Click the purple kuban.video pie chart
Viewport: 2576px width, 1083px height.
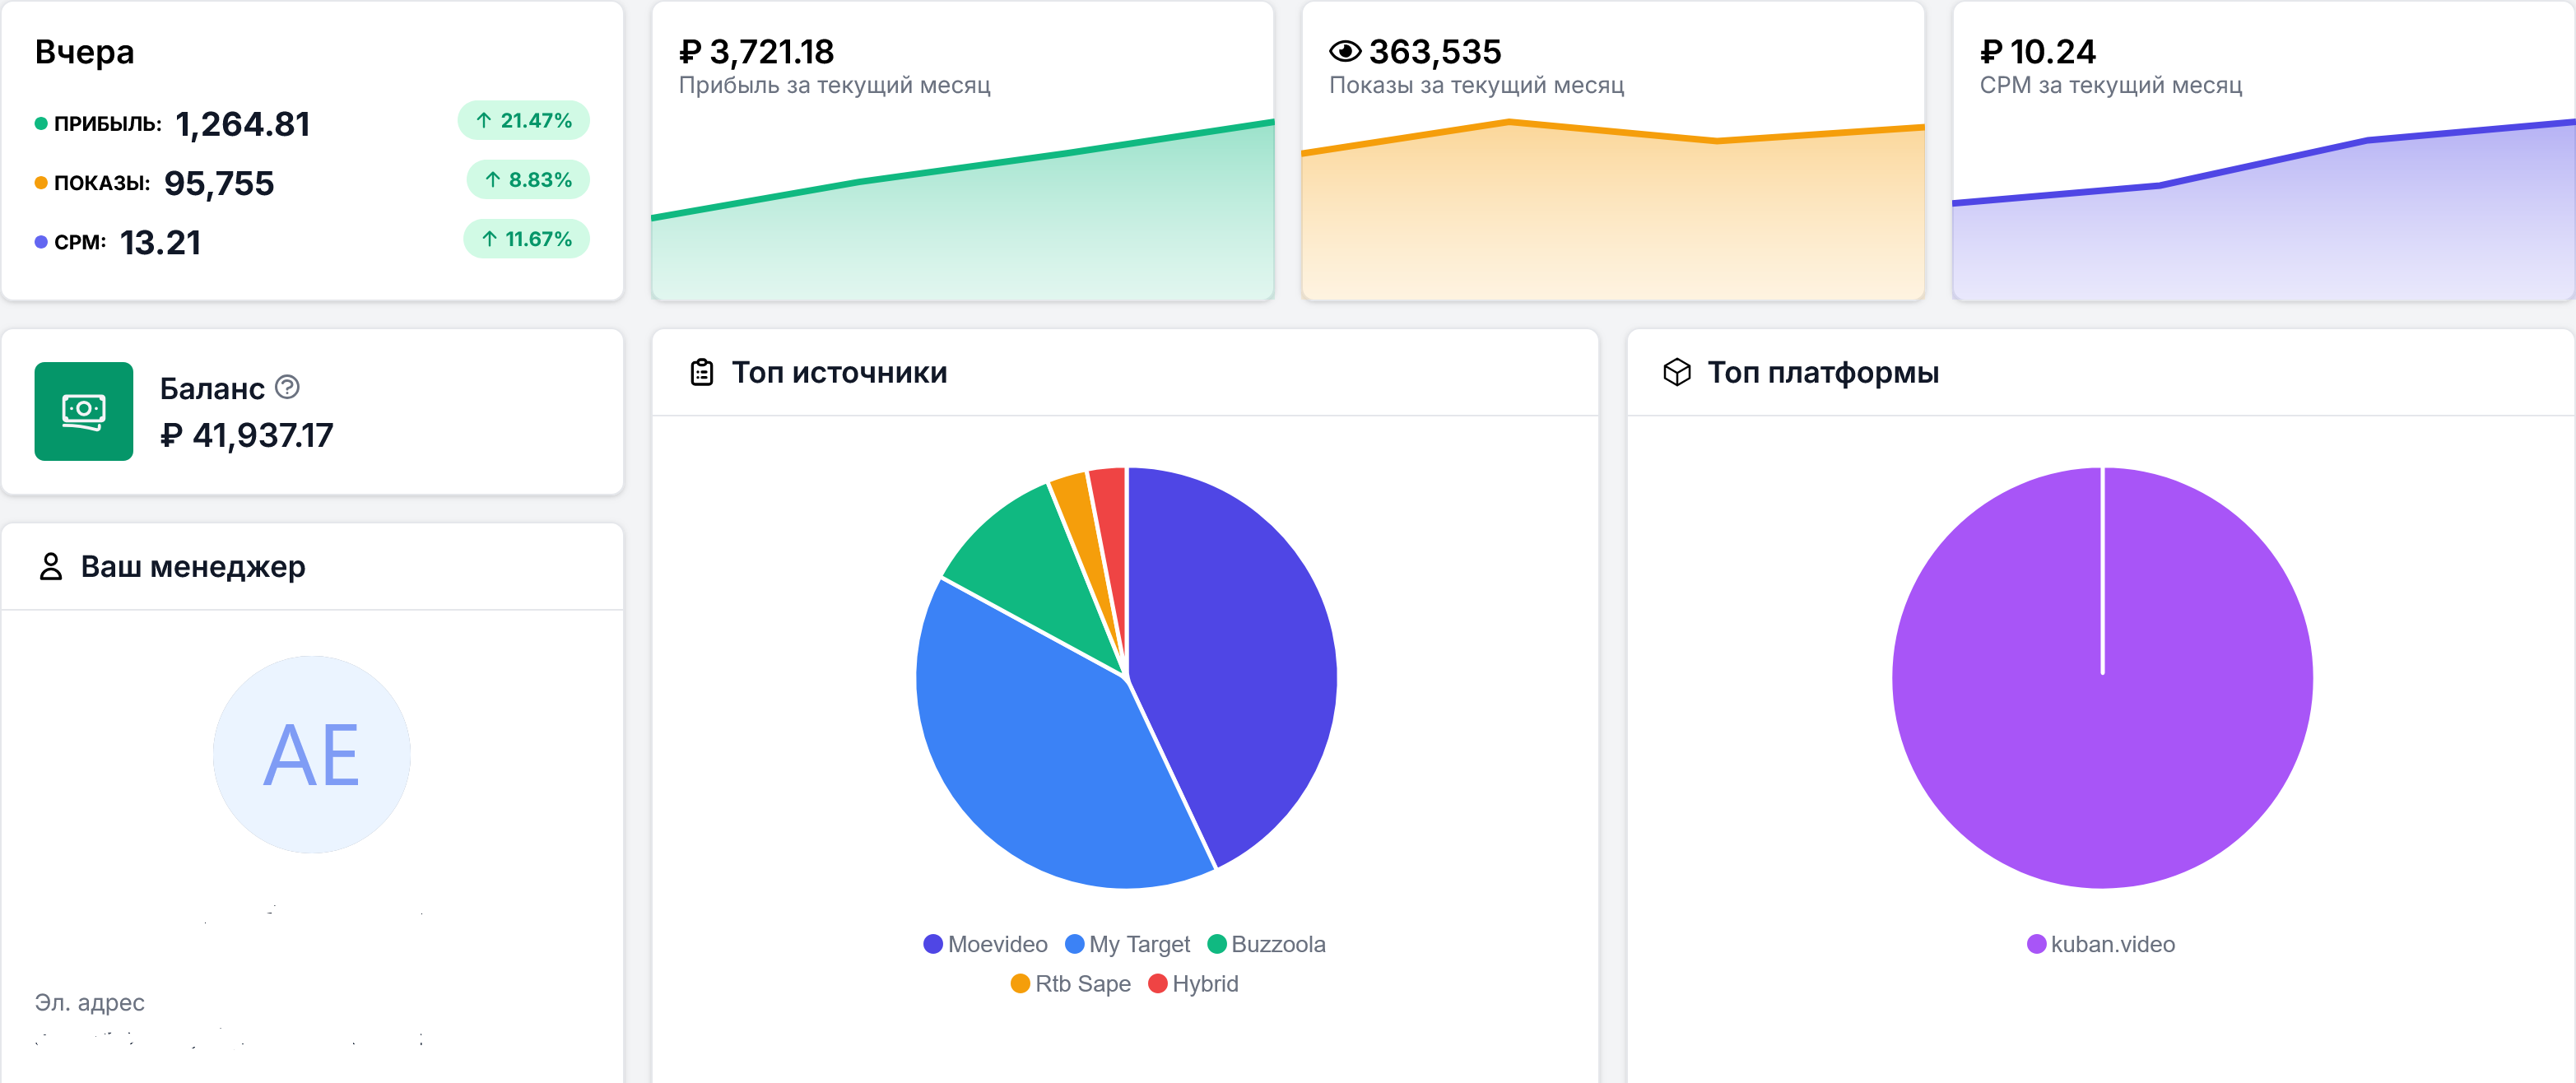point(2102,678)
